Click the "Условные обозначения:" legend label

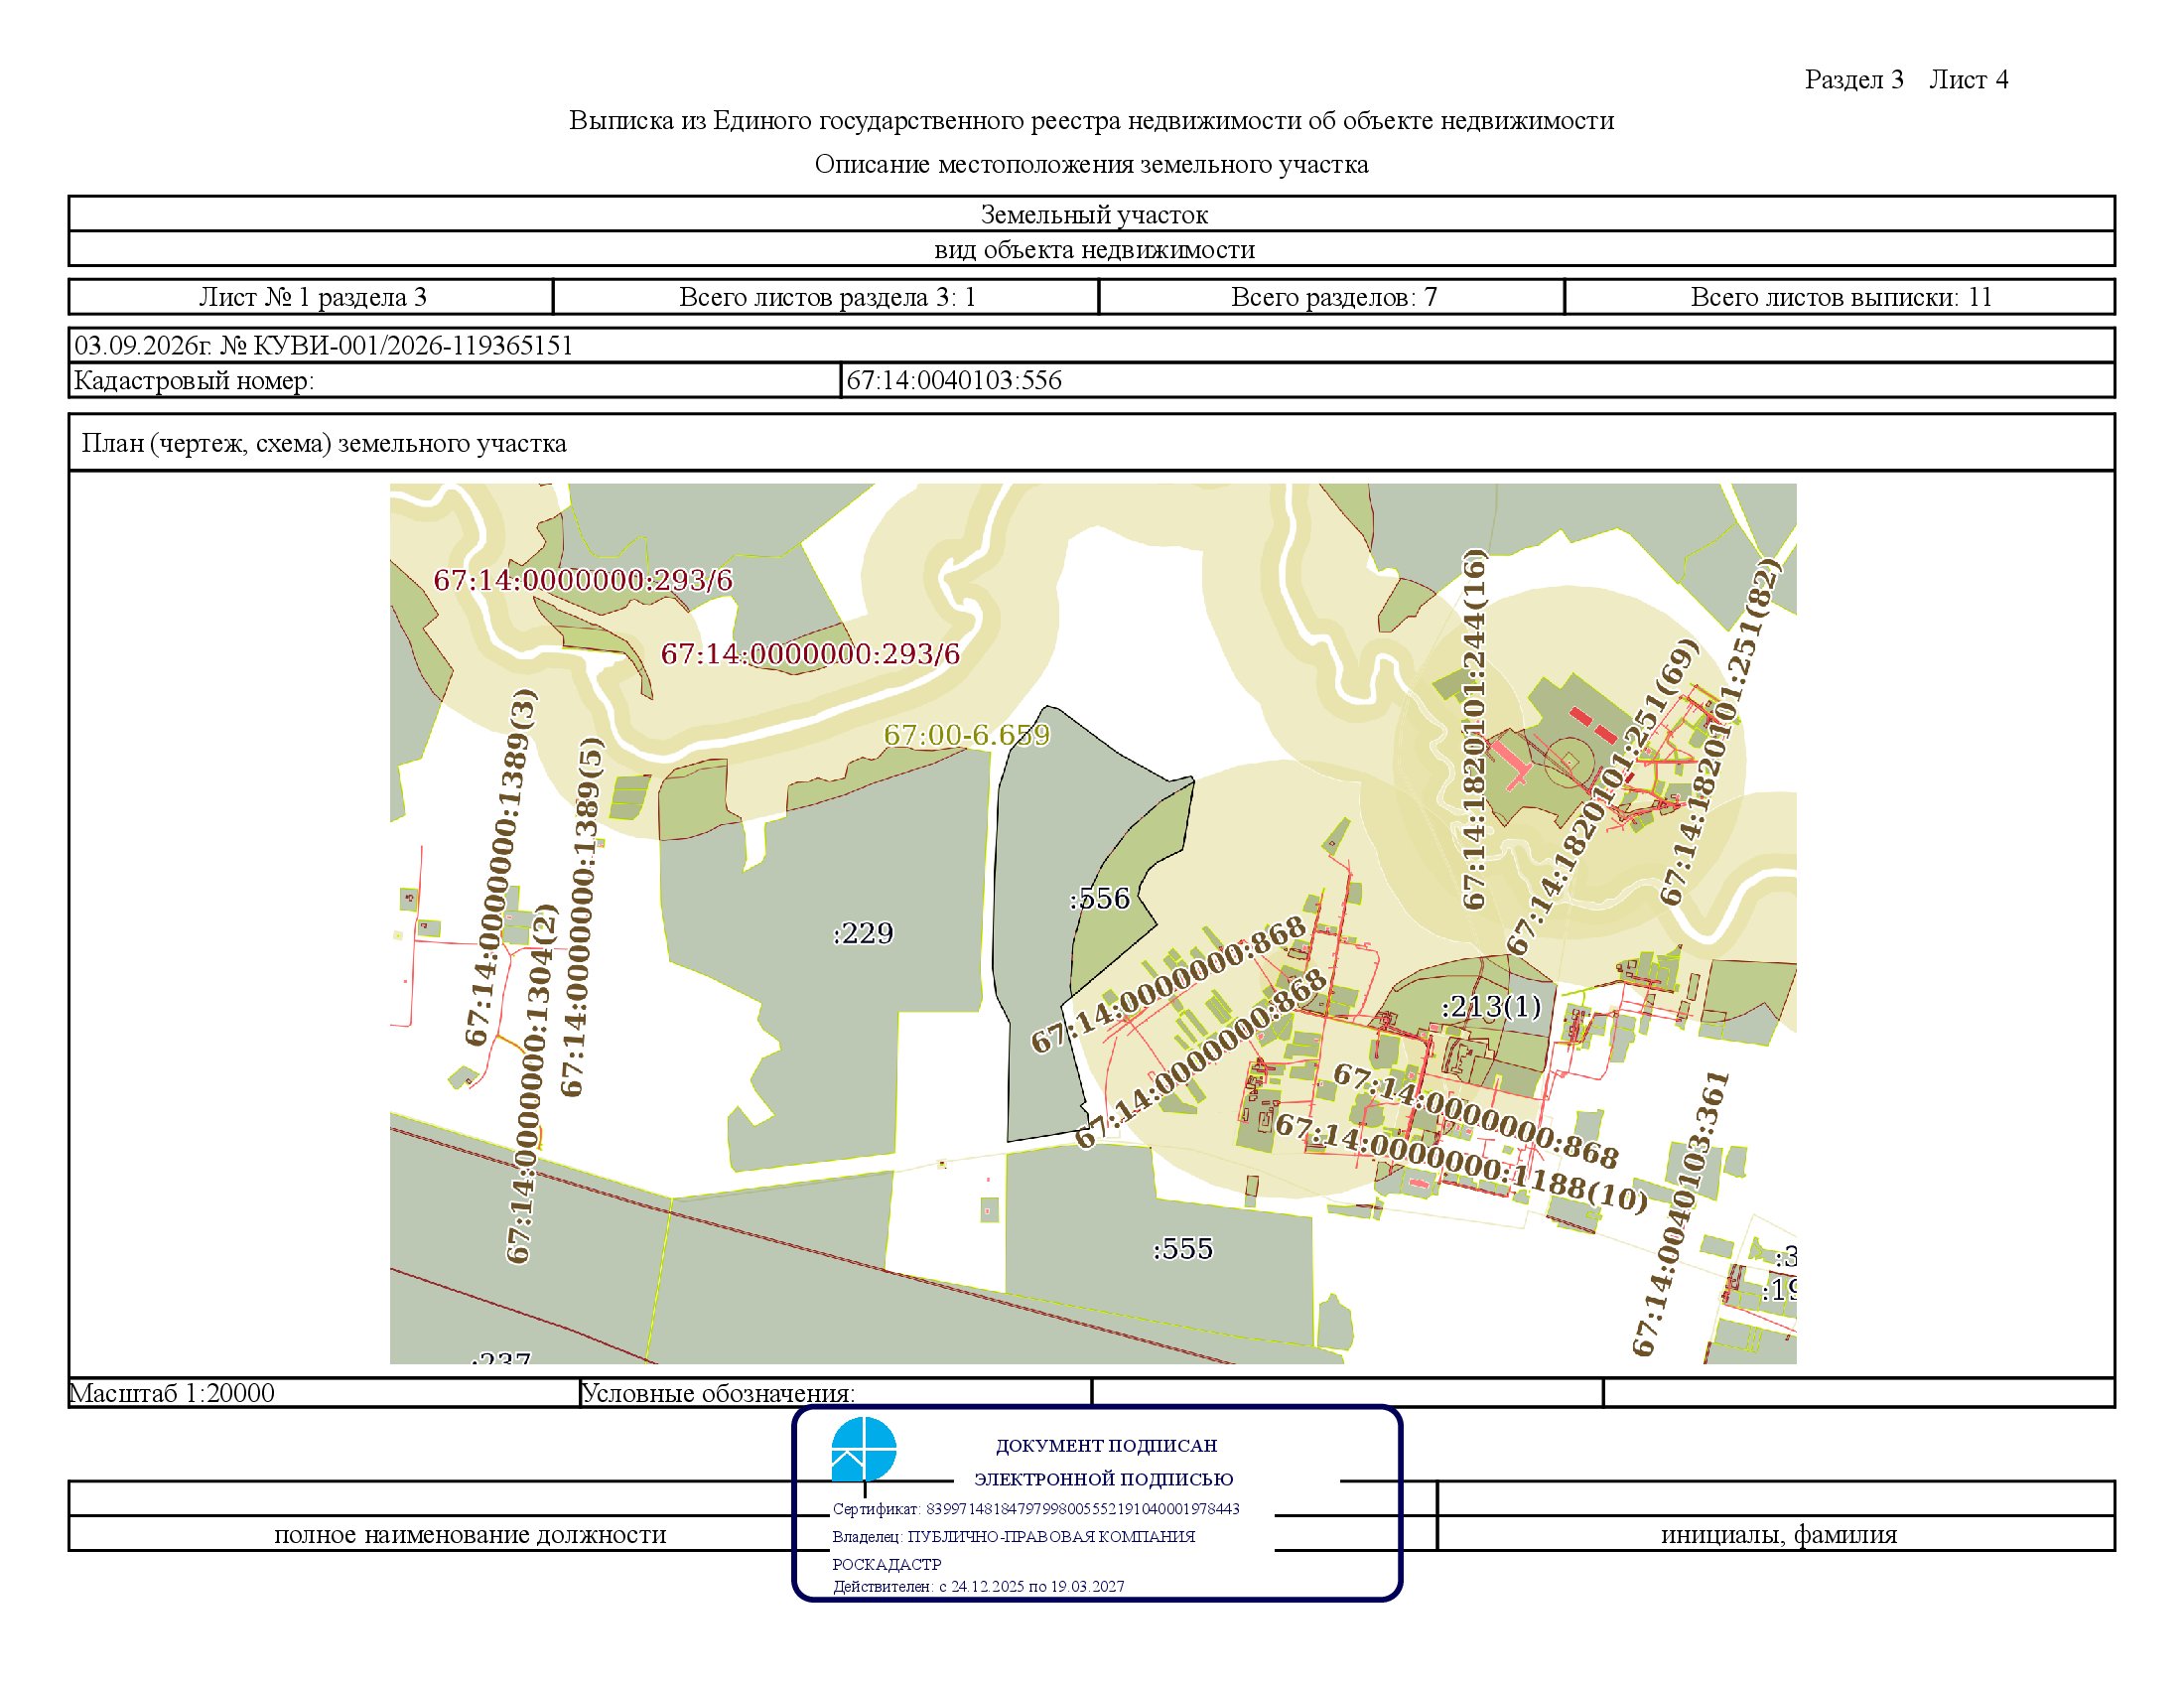click(718, 1393)
